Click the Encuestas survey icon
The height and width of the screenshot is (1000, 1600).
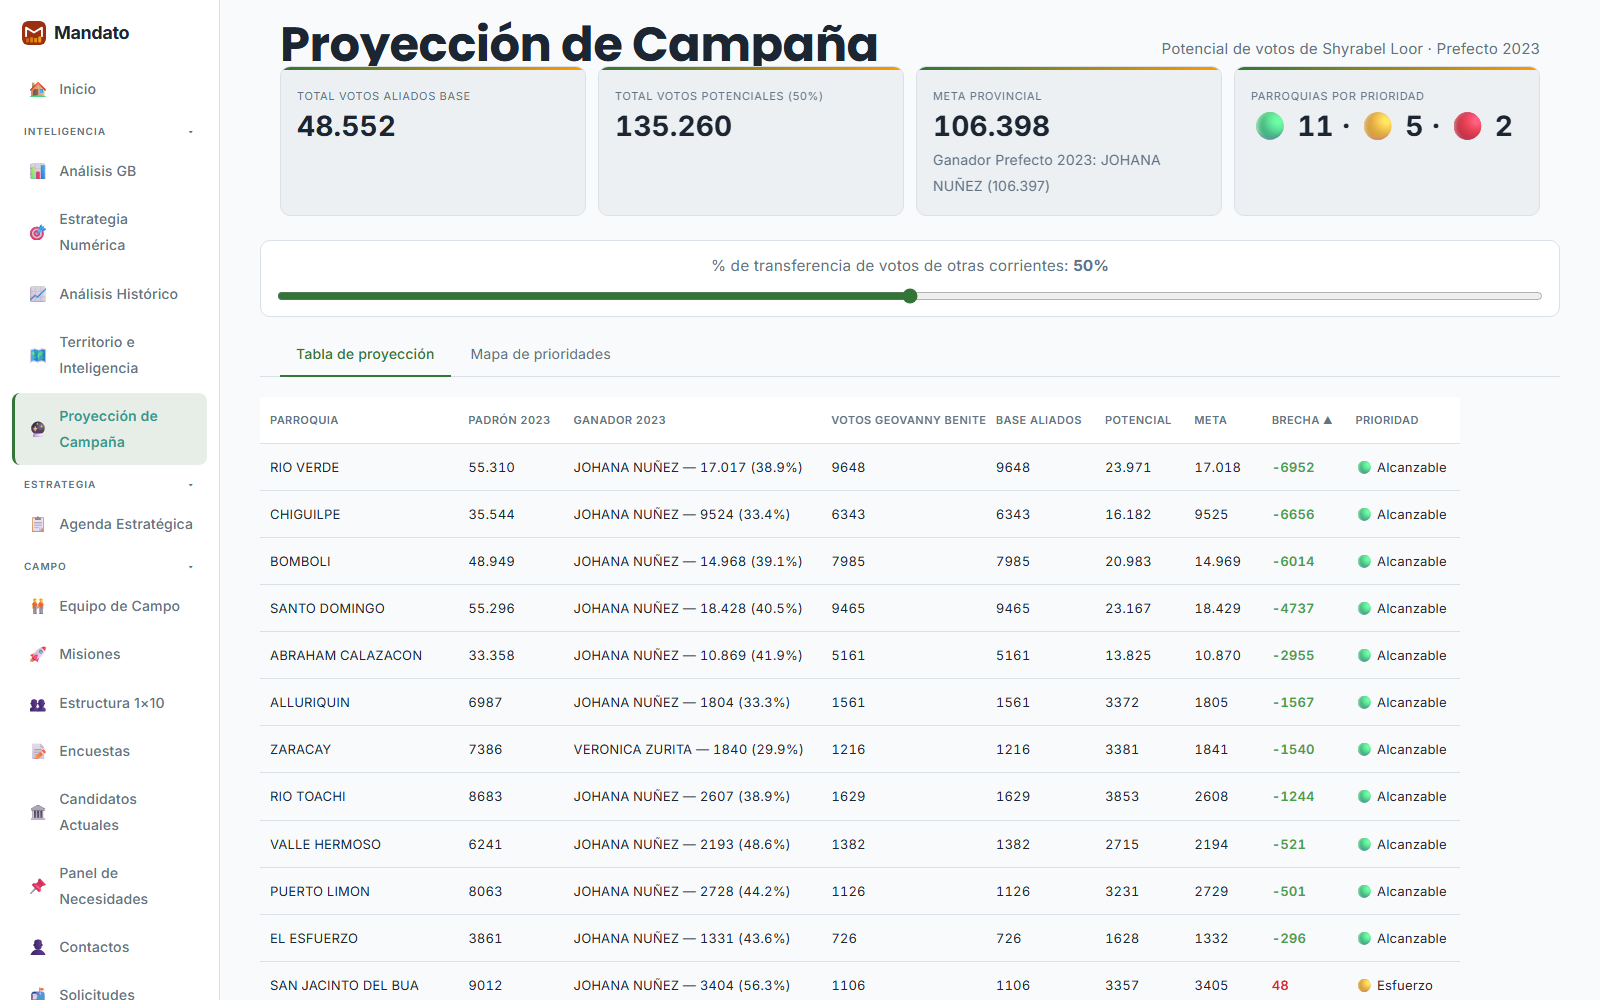[38, 751]
